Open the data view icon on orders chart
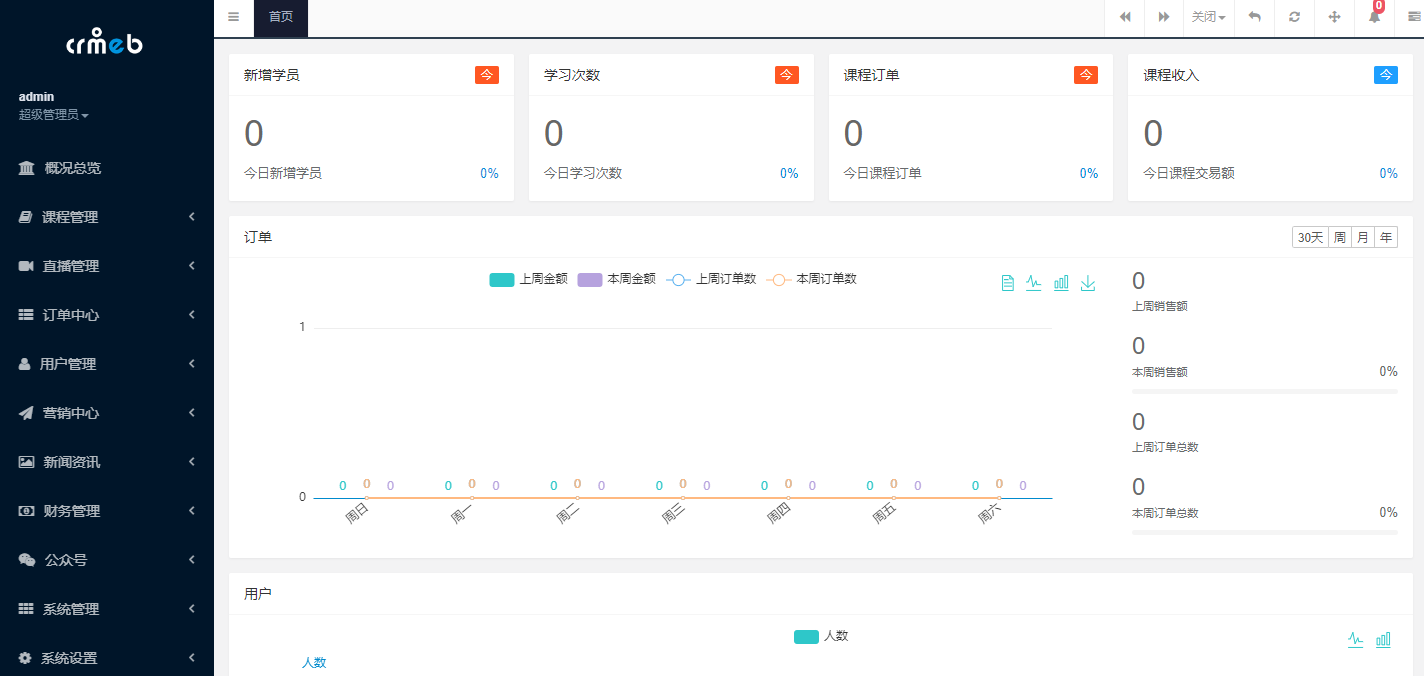The image size is (1424, 676). pyautogui.click(x=1007, y=282)
